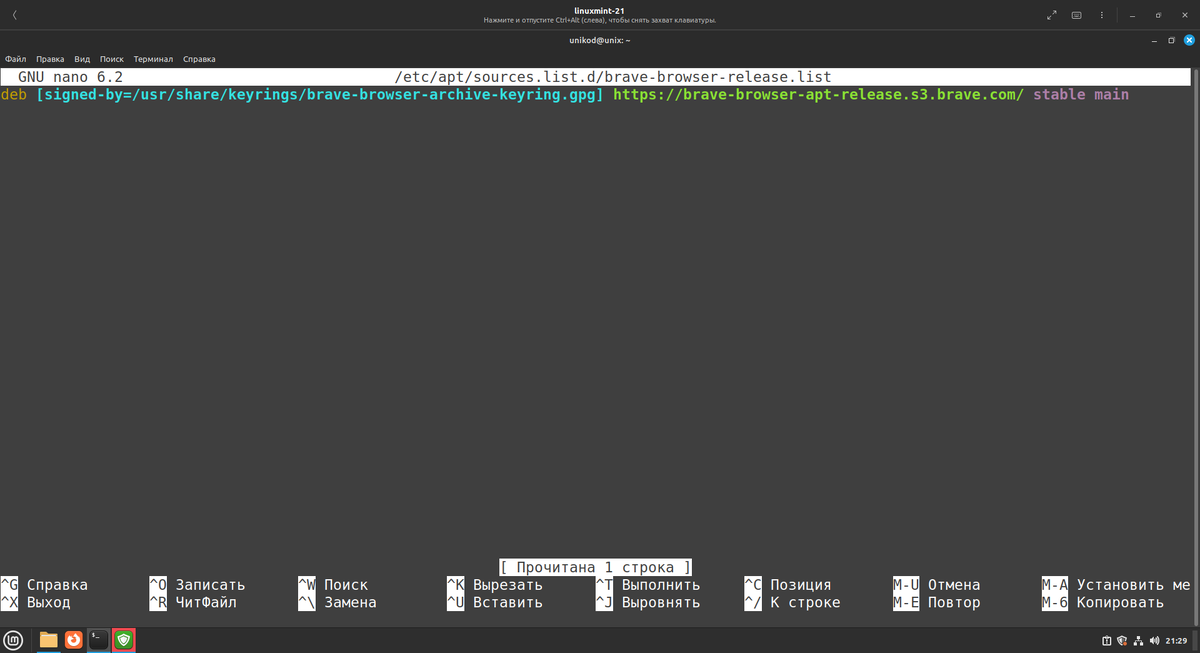
Task: Click the ^G Справка shortcut
Action: point(45,585)
